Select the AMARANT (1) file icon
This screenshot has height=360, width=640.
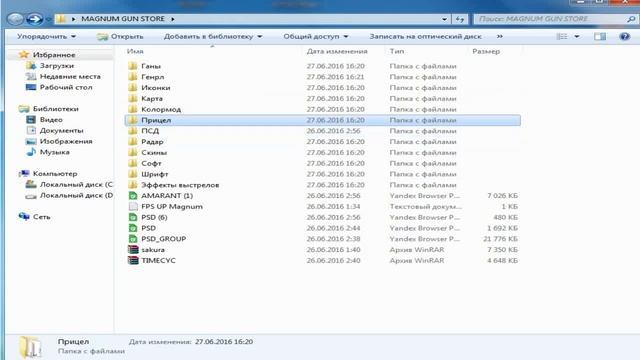(x=133, y=196)
